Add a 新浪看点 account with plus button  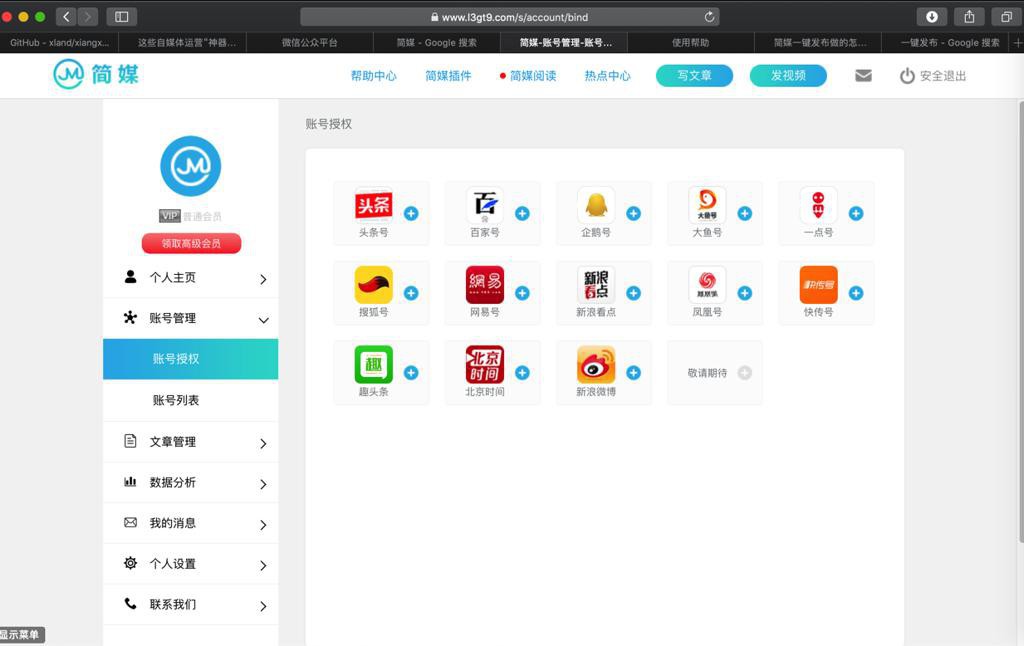point(633,293)
